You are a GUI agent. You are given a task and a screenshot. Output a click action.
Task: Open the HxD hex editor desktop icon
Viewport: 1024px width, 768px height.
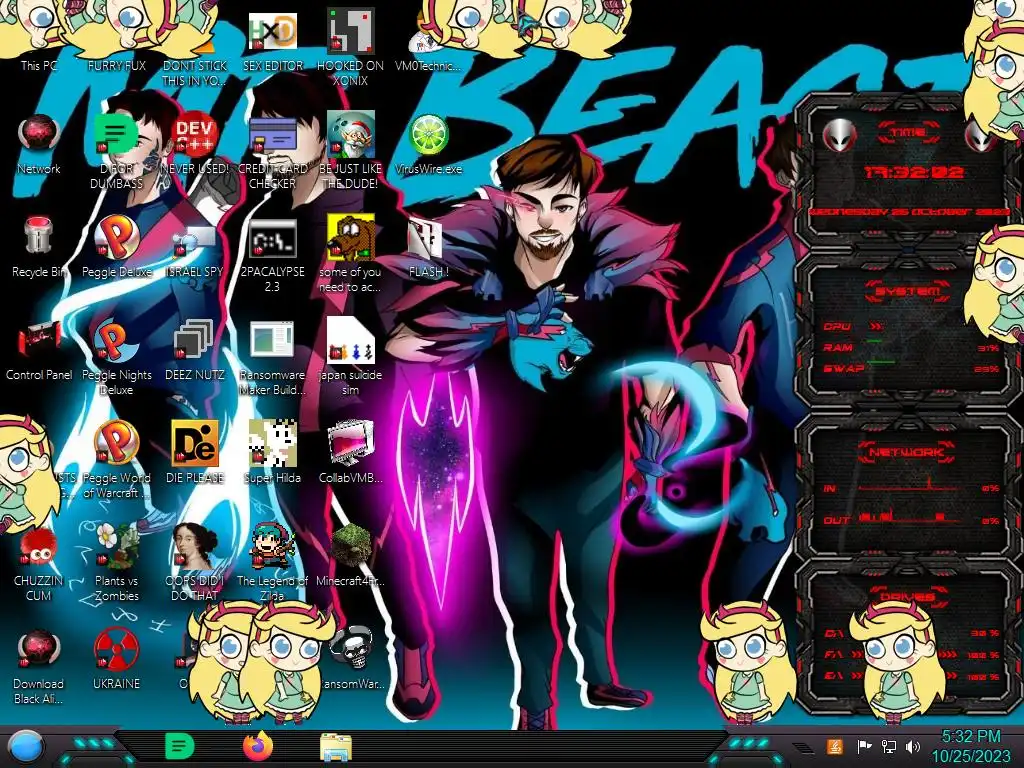click(x=272, y=31)
